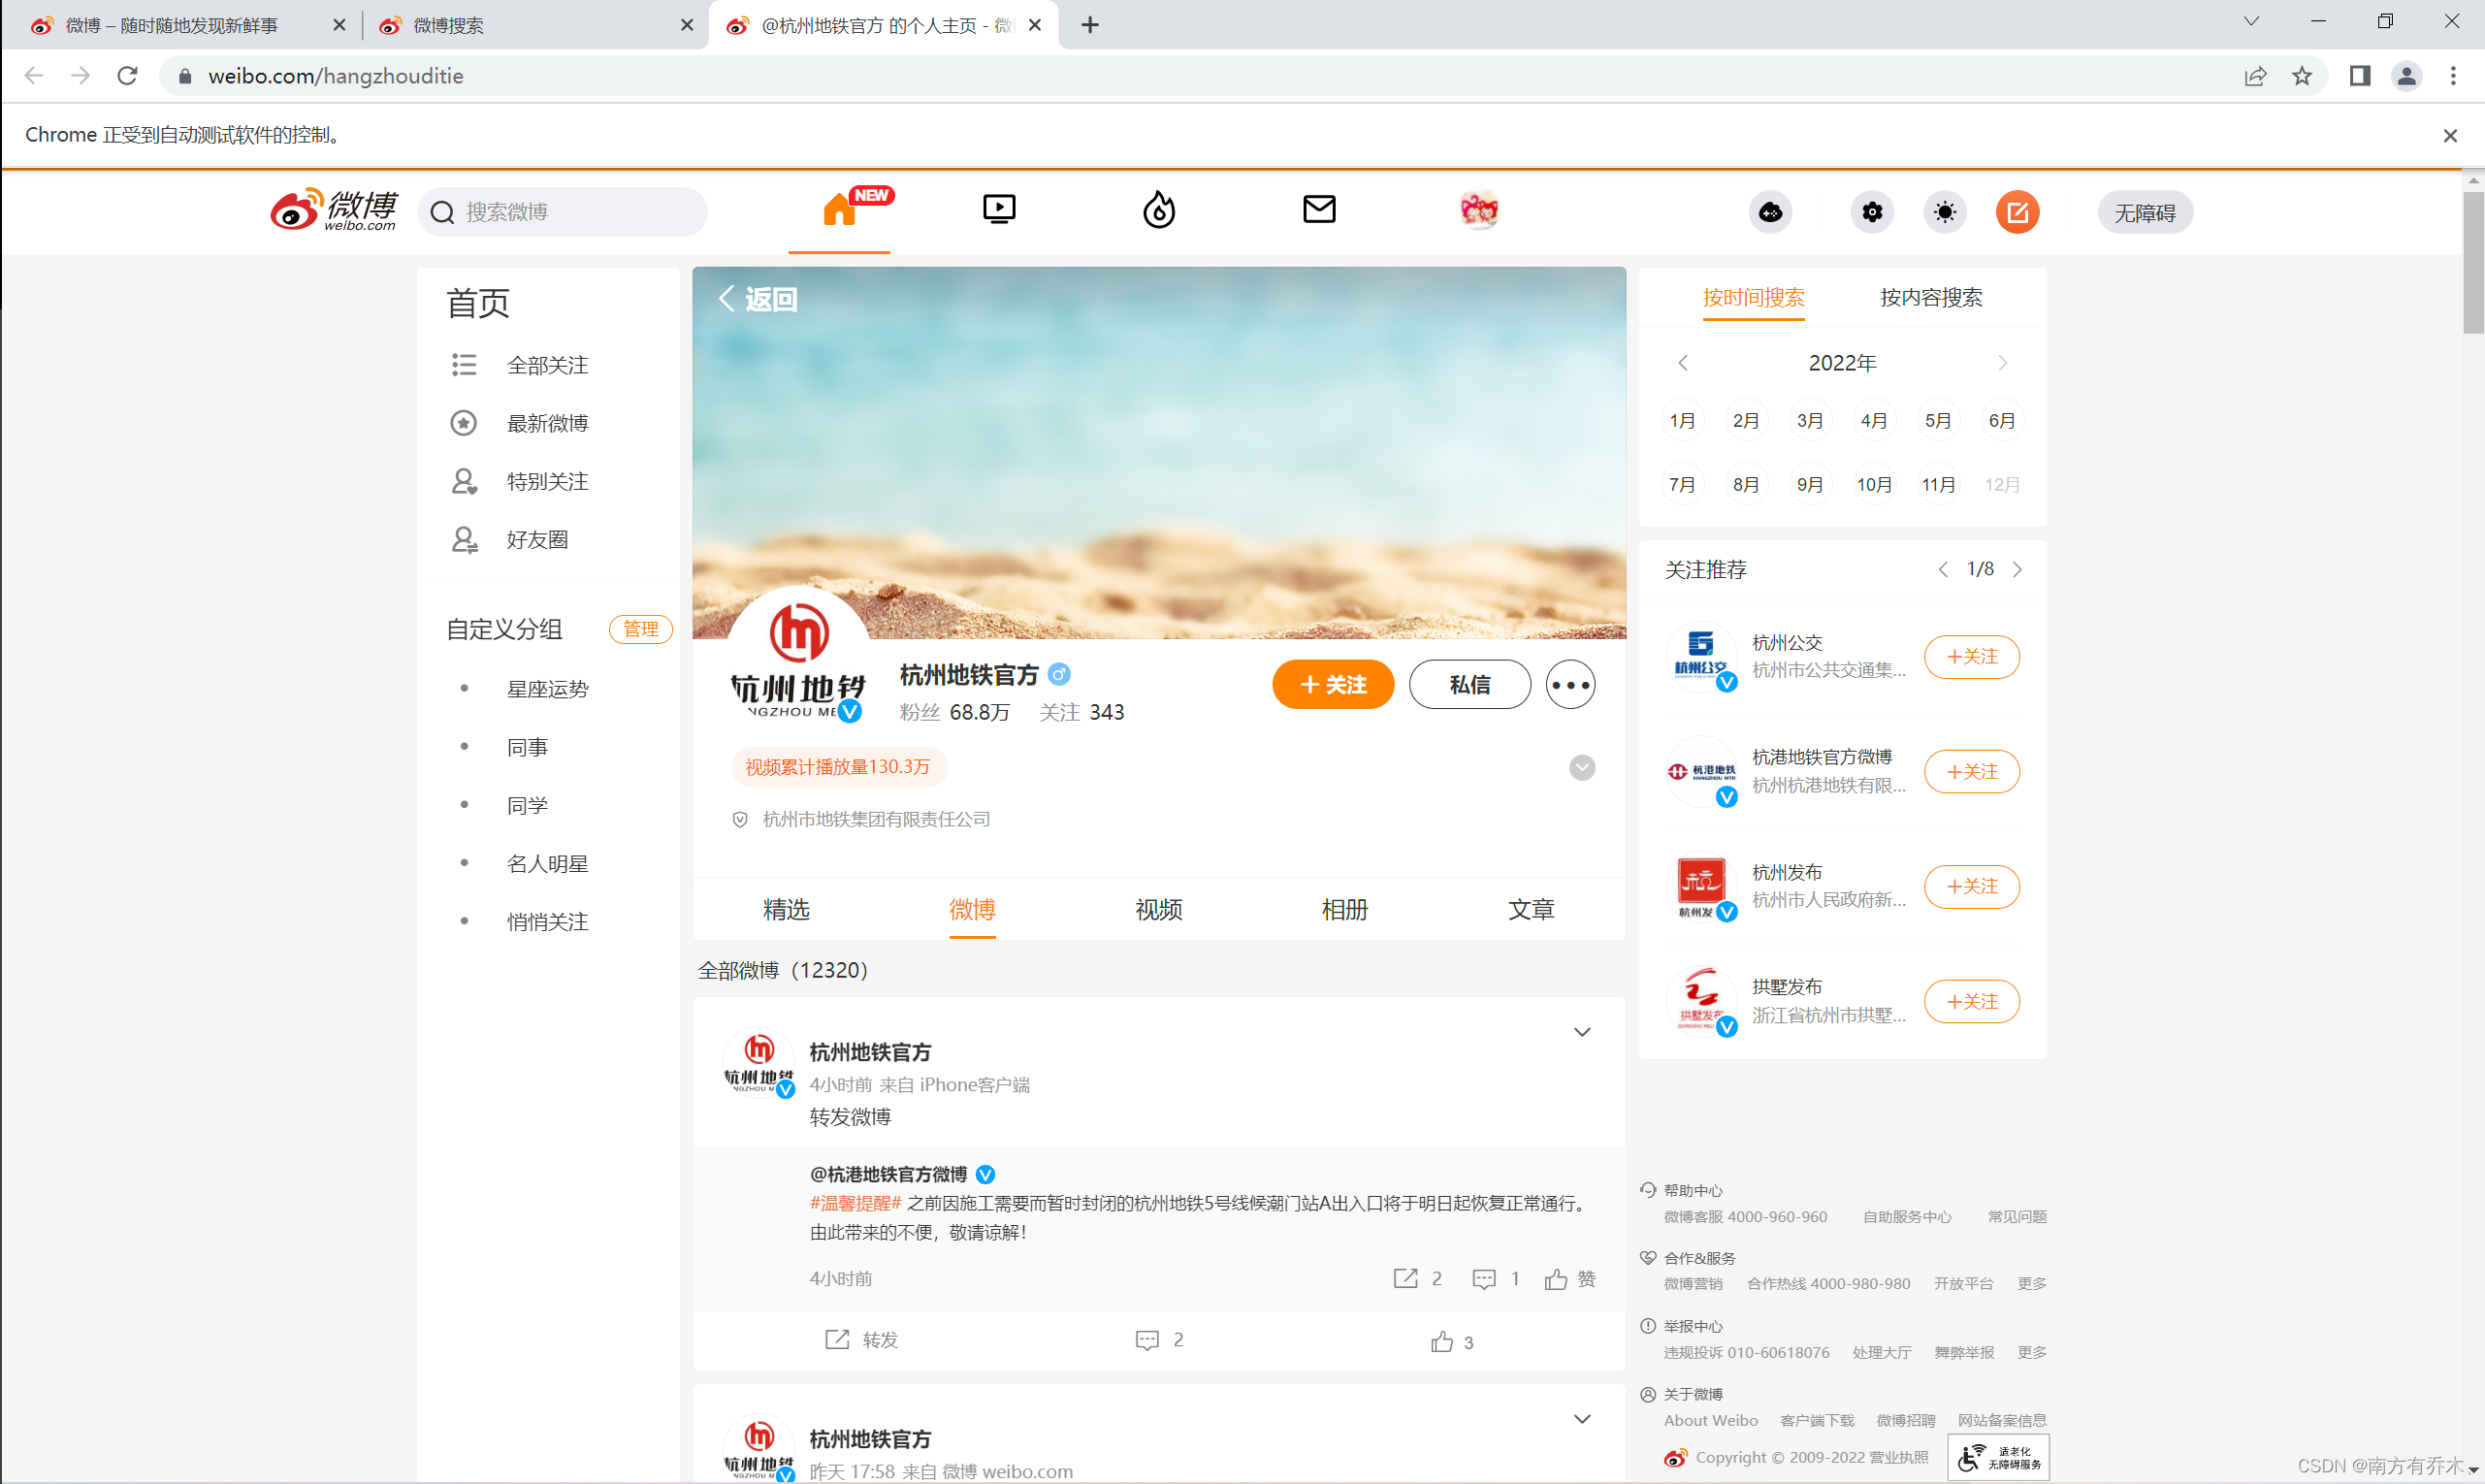Switch to the 按内容搜索 tab
This screenshot has height=1484, width=2485.
(1930, 297)
